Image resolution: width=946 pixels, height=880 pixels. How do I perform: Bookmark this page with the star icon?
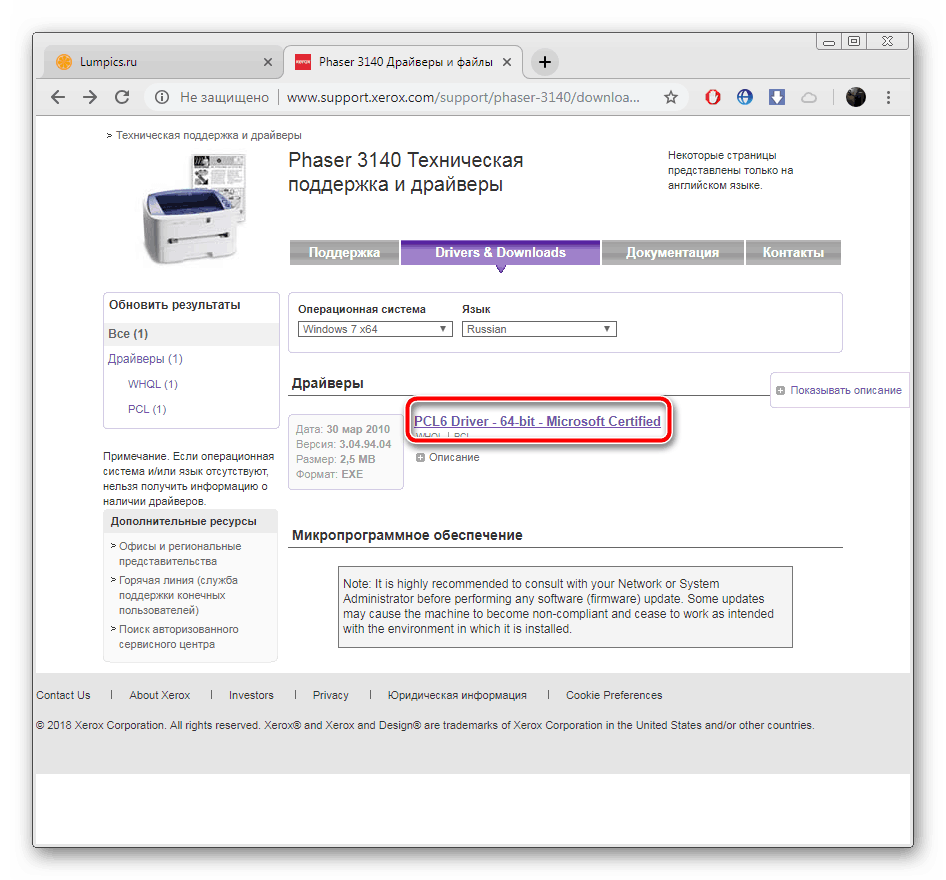pyautogui.click(x=671, y=97)
